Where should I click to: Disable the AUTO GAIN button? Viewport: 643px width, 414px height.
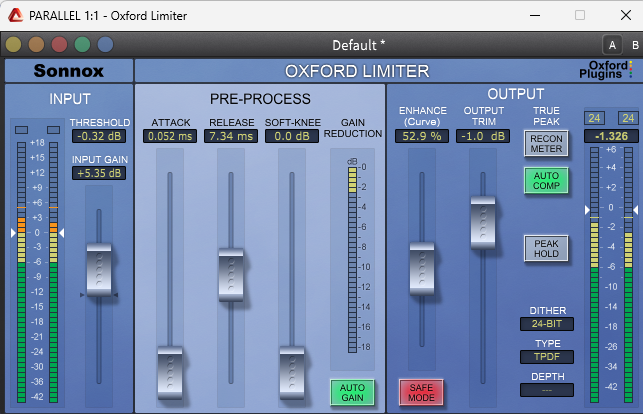point(352,393)
